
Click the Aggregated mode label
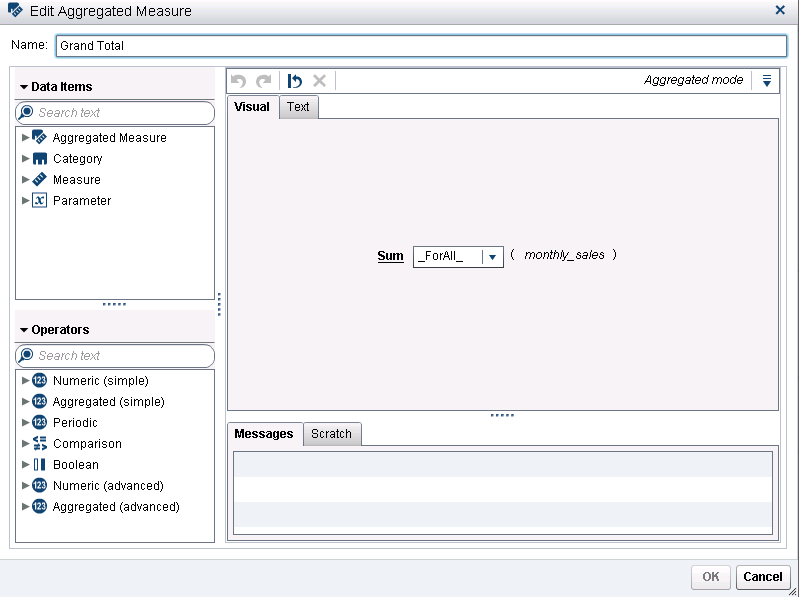point(694,80)
